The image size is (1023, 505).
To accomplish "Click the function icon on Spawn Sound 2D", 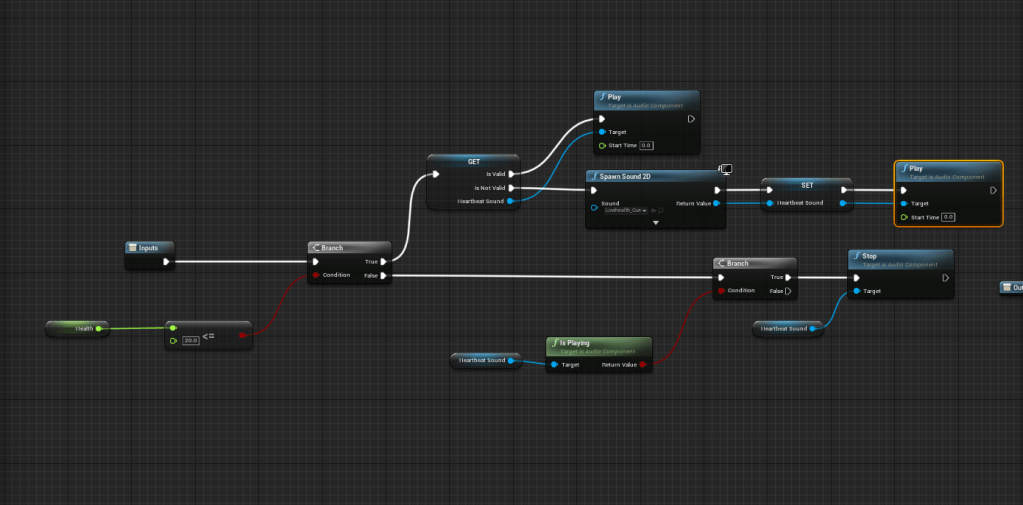I will (593, 176).
